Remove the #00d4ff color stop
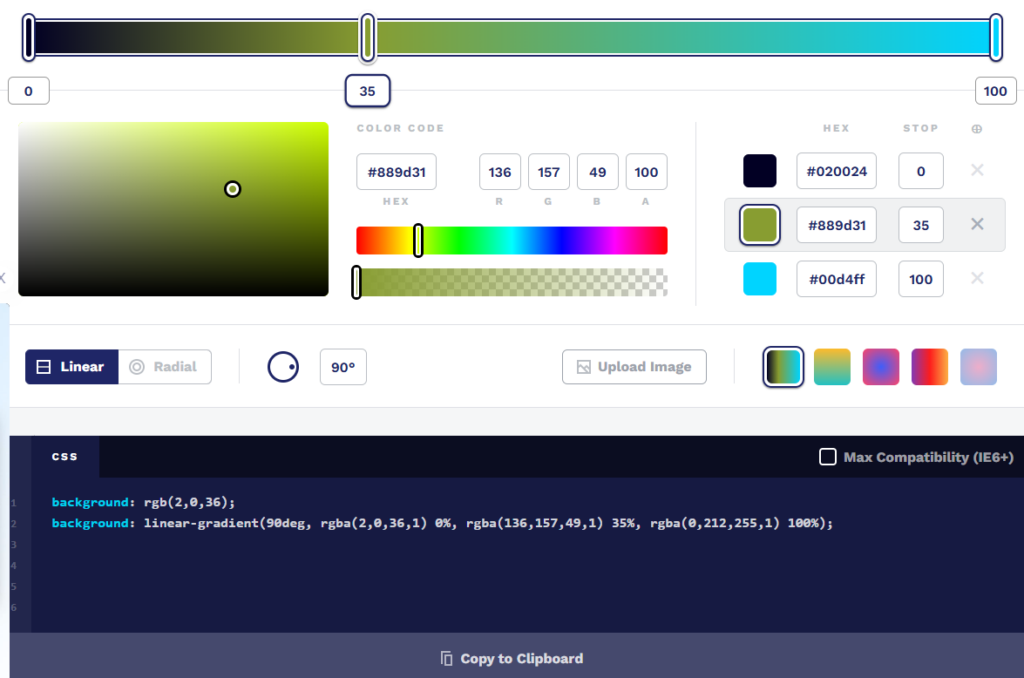 click(977, 279)
